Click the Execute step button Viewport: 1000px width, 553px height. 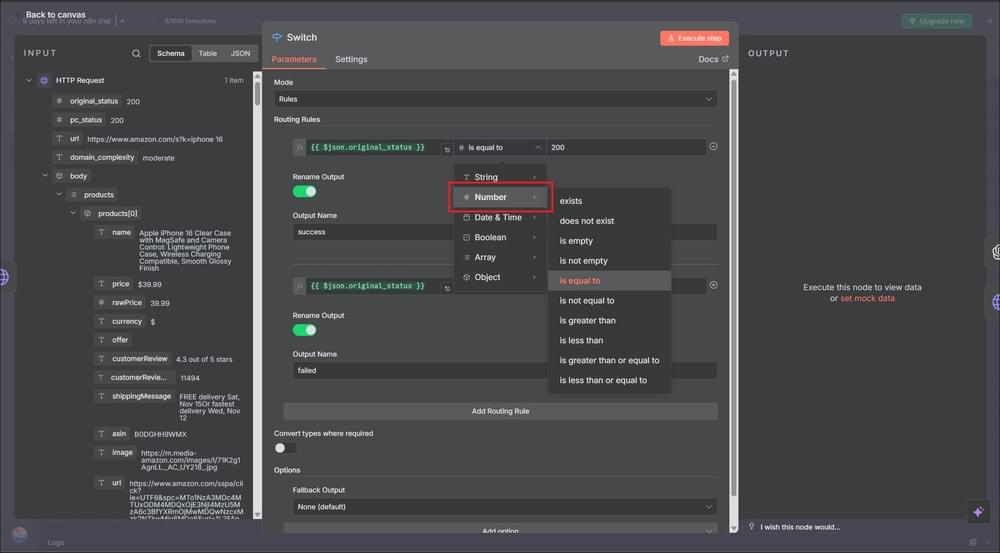coord(694,38)
